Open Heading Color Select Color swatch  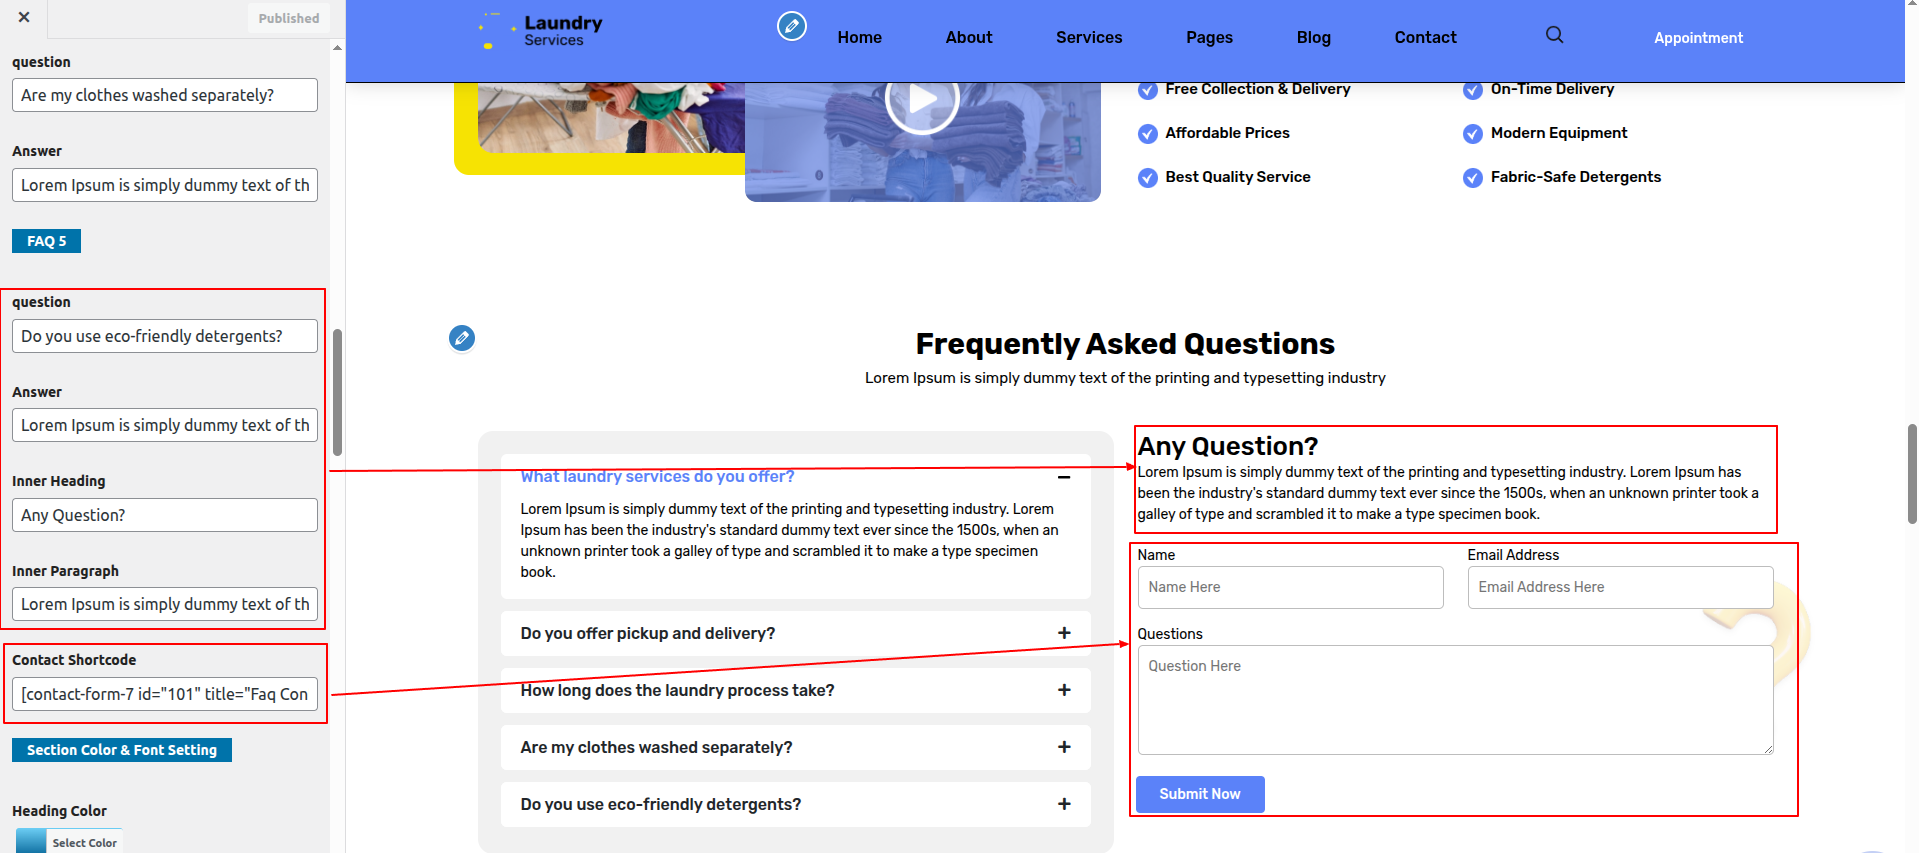coord(69,841)
